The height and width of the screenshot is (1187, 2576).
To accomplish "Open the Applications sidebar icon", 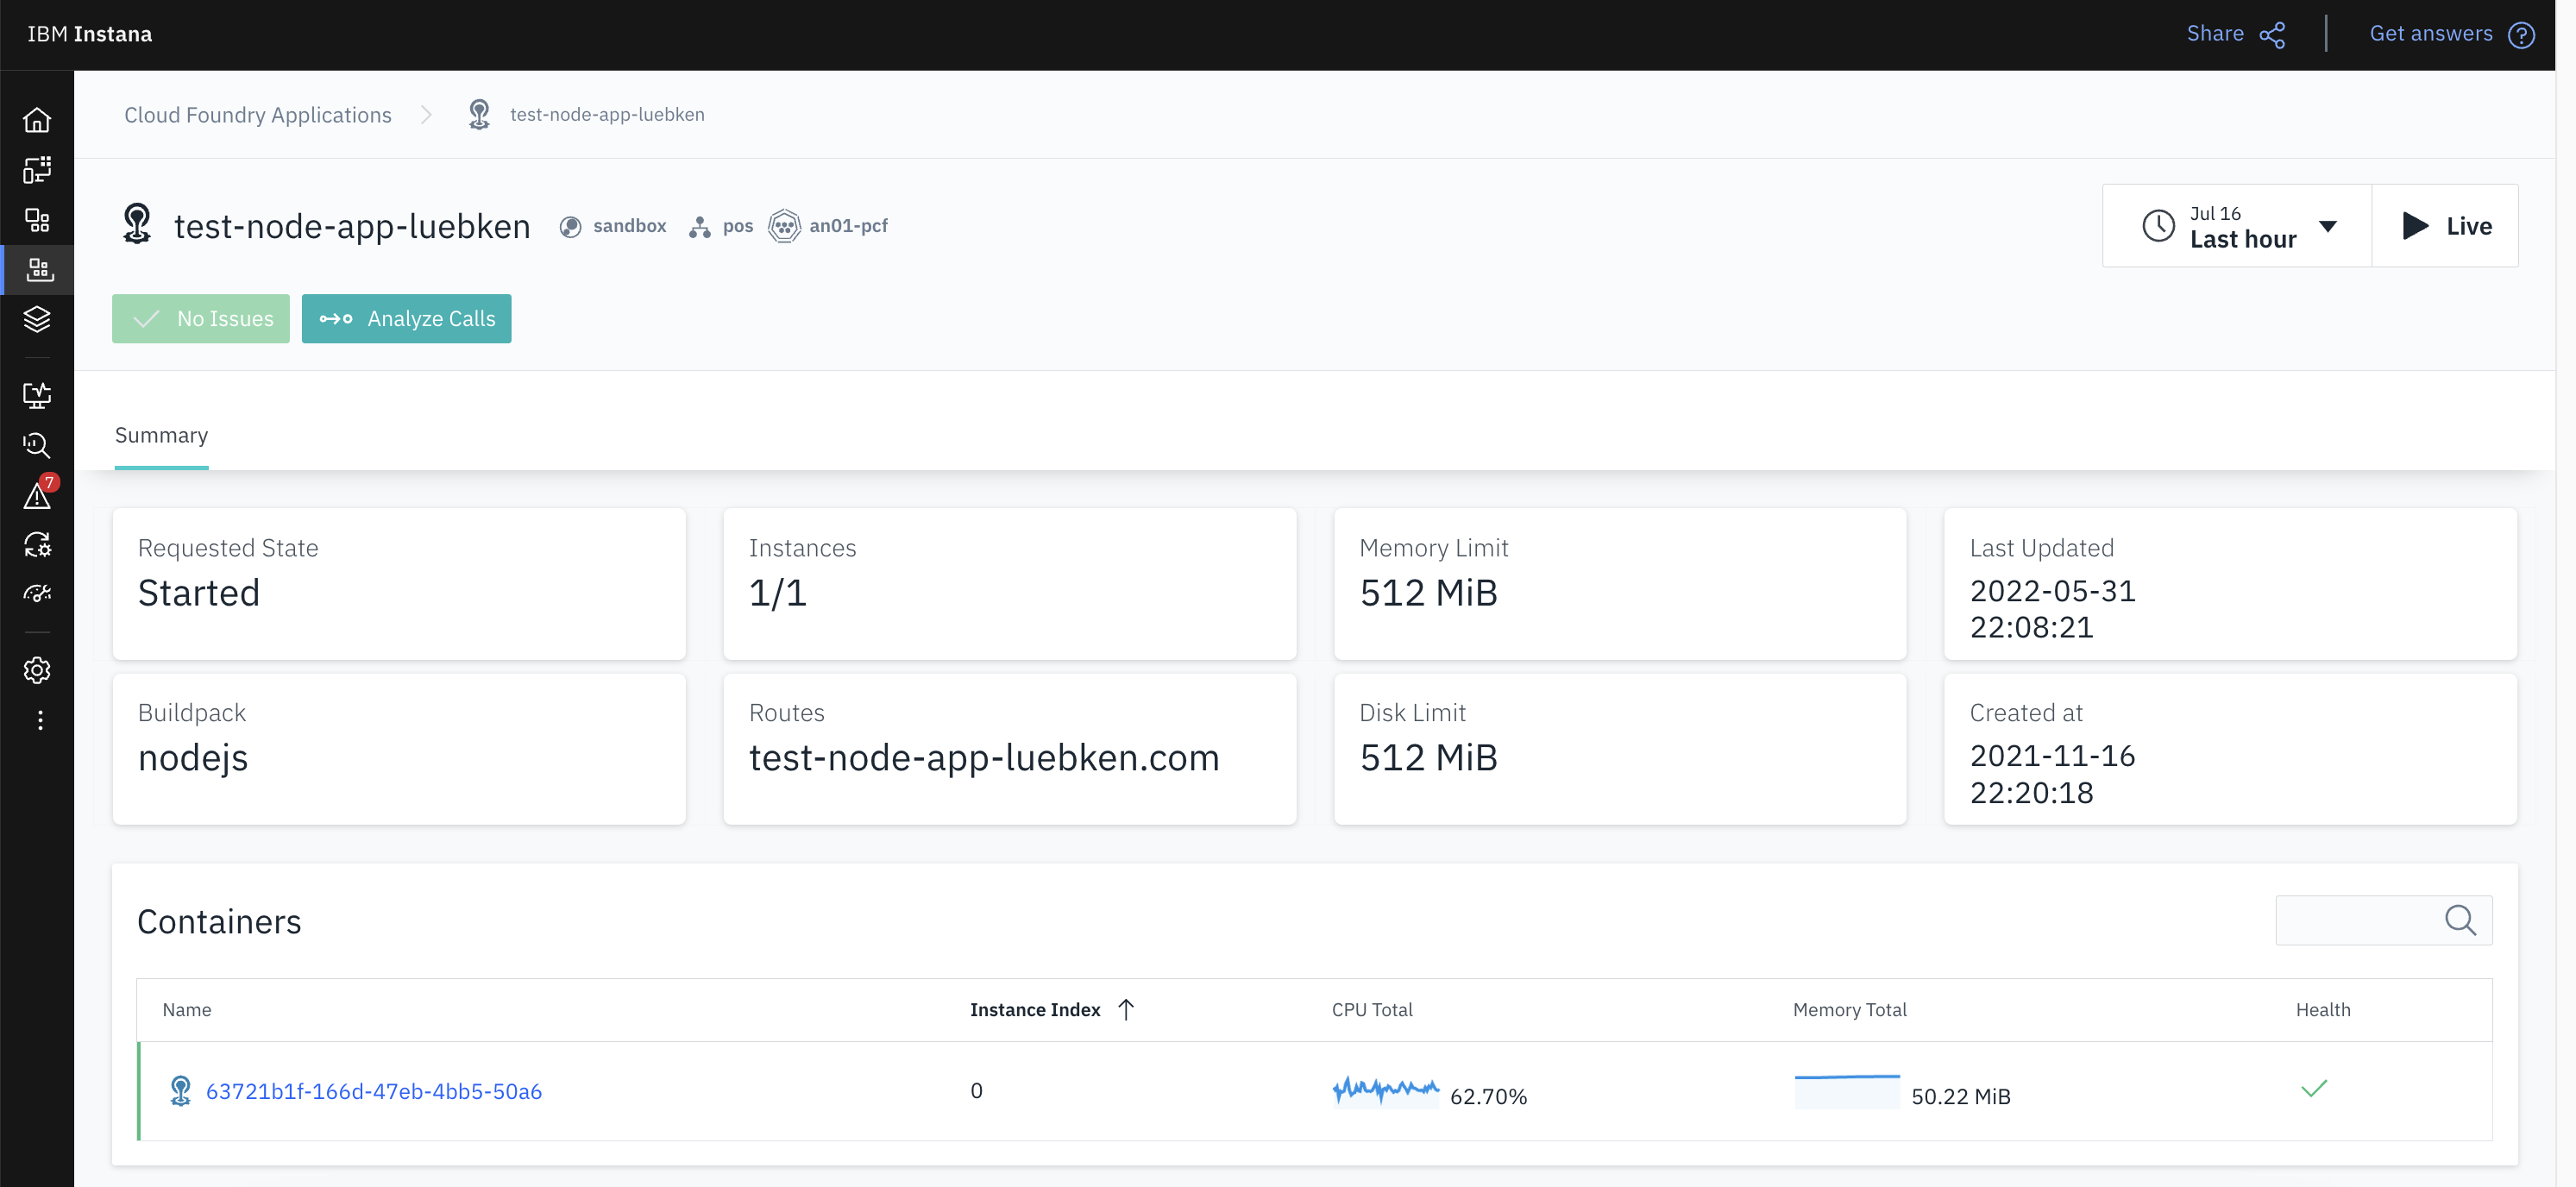I will click(37, 220).
